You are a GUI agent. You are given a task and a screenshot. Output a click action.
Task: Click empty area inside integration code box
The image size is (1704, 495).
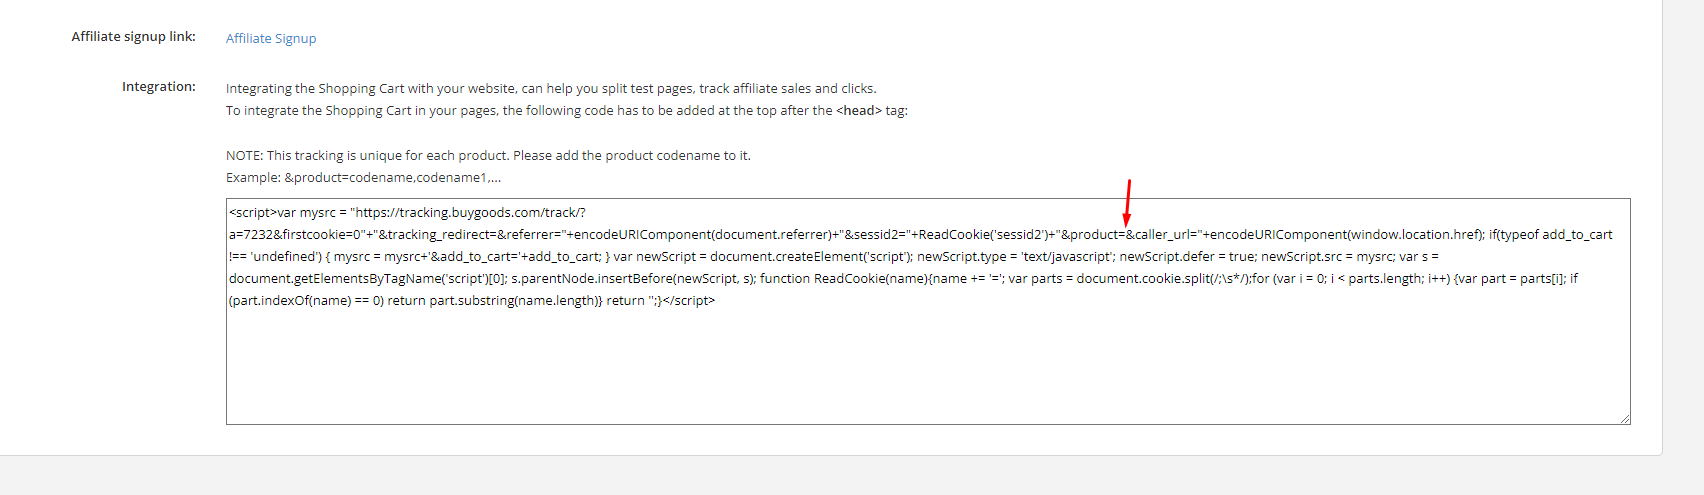point(928,370)
